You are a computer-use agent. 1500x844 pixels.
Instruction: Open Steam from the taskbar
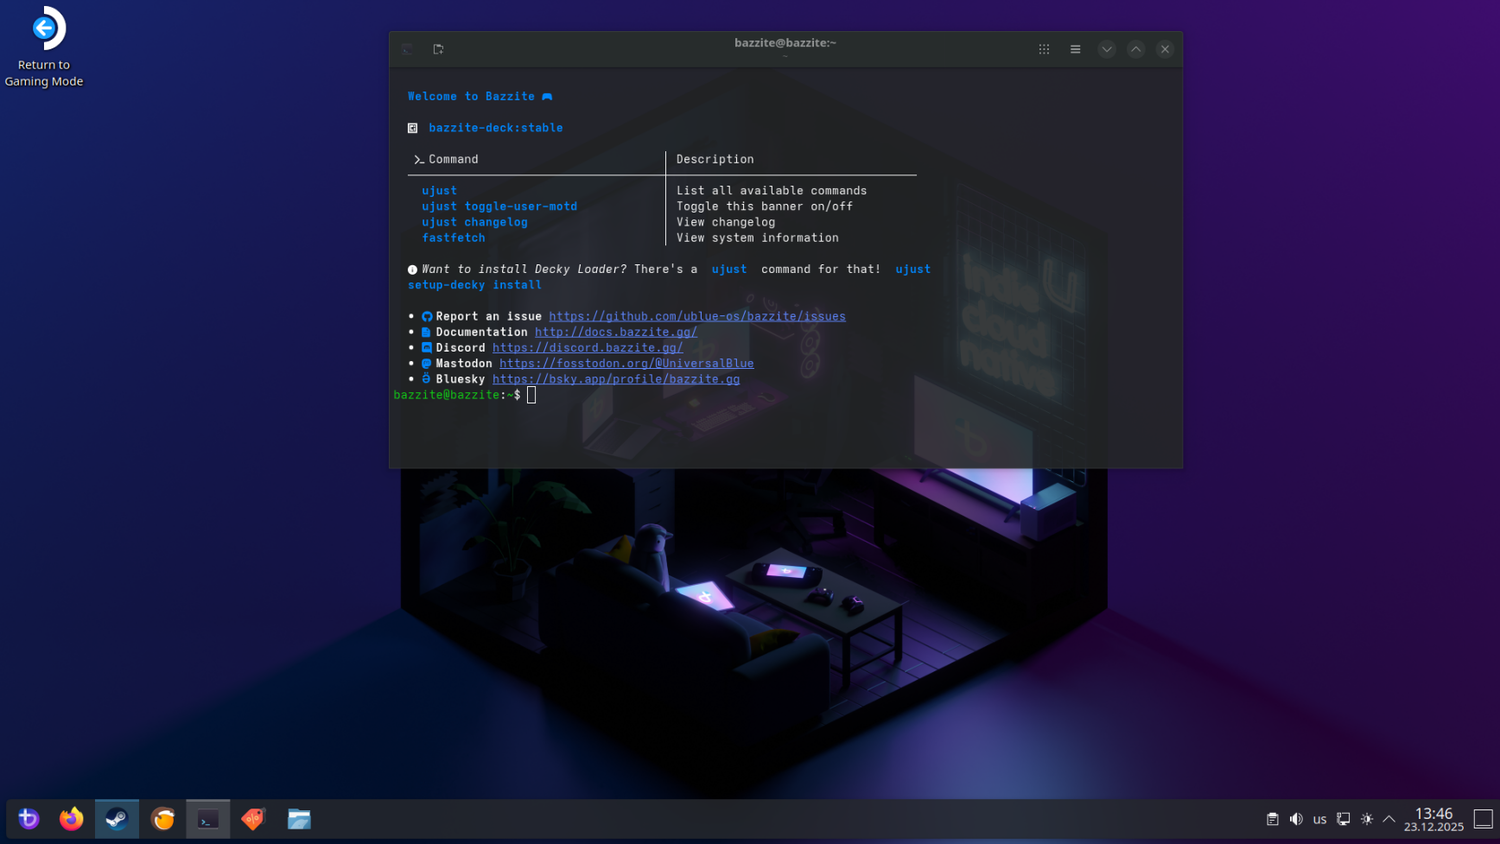tap(117, 819)
